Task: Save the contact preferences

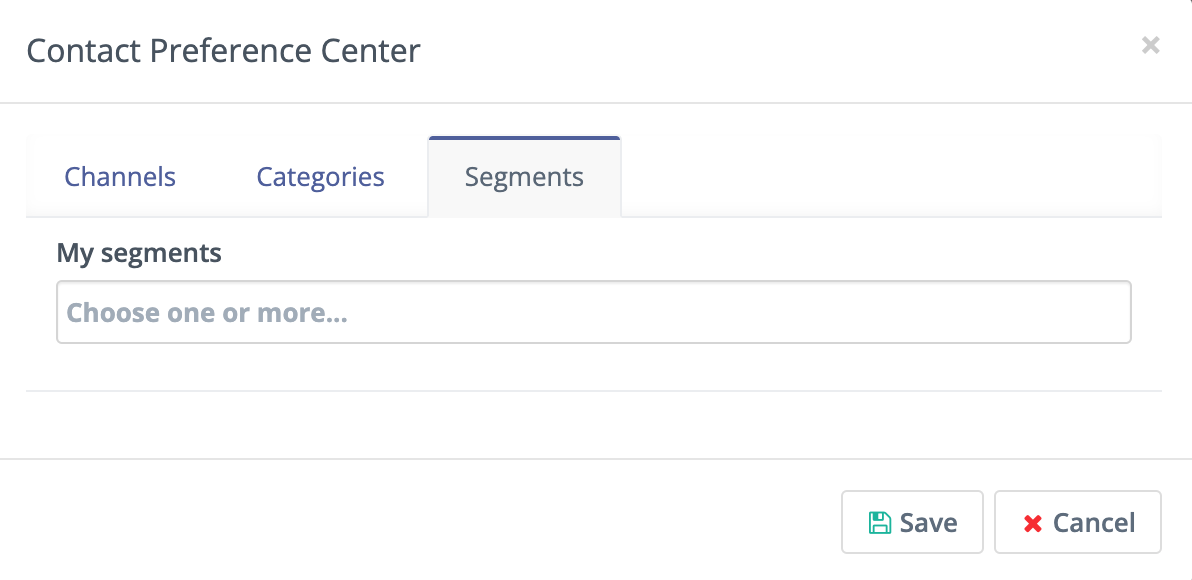Action: (912, 522)
